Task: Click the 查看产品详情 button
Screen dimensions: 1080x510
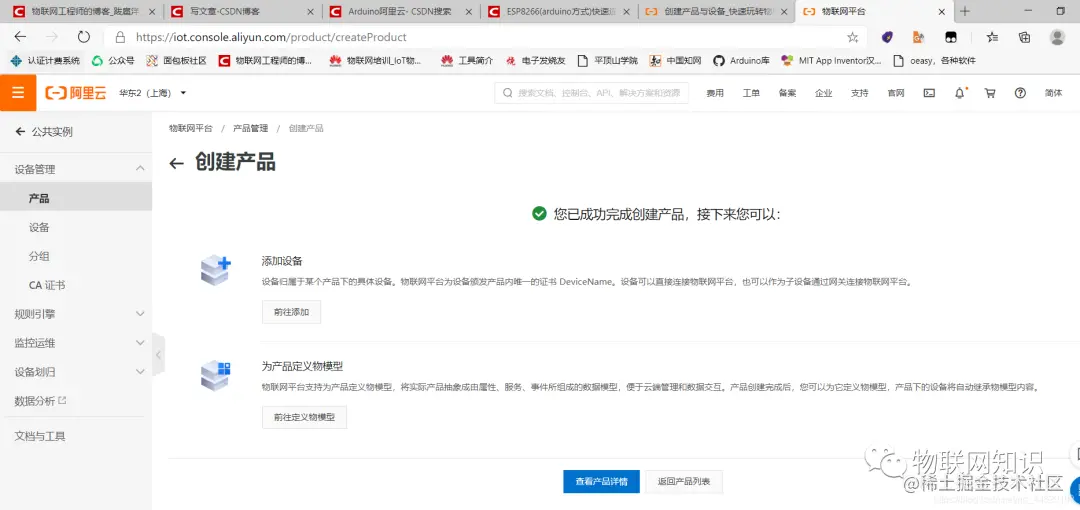Action: (x=602, y=482)
